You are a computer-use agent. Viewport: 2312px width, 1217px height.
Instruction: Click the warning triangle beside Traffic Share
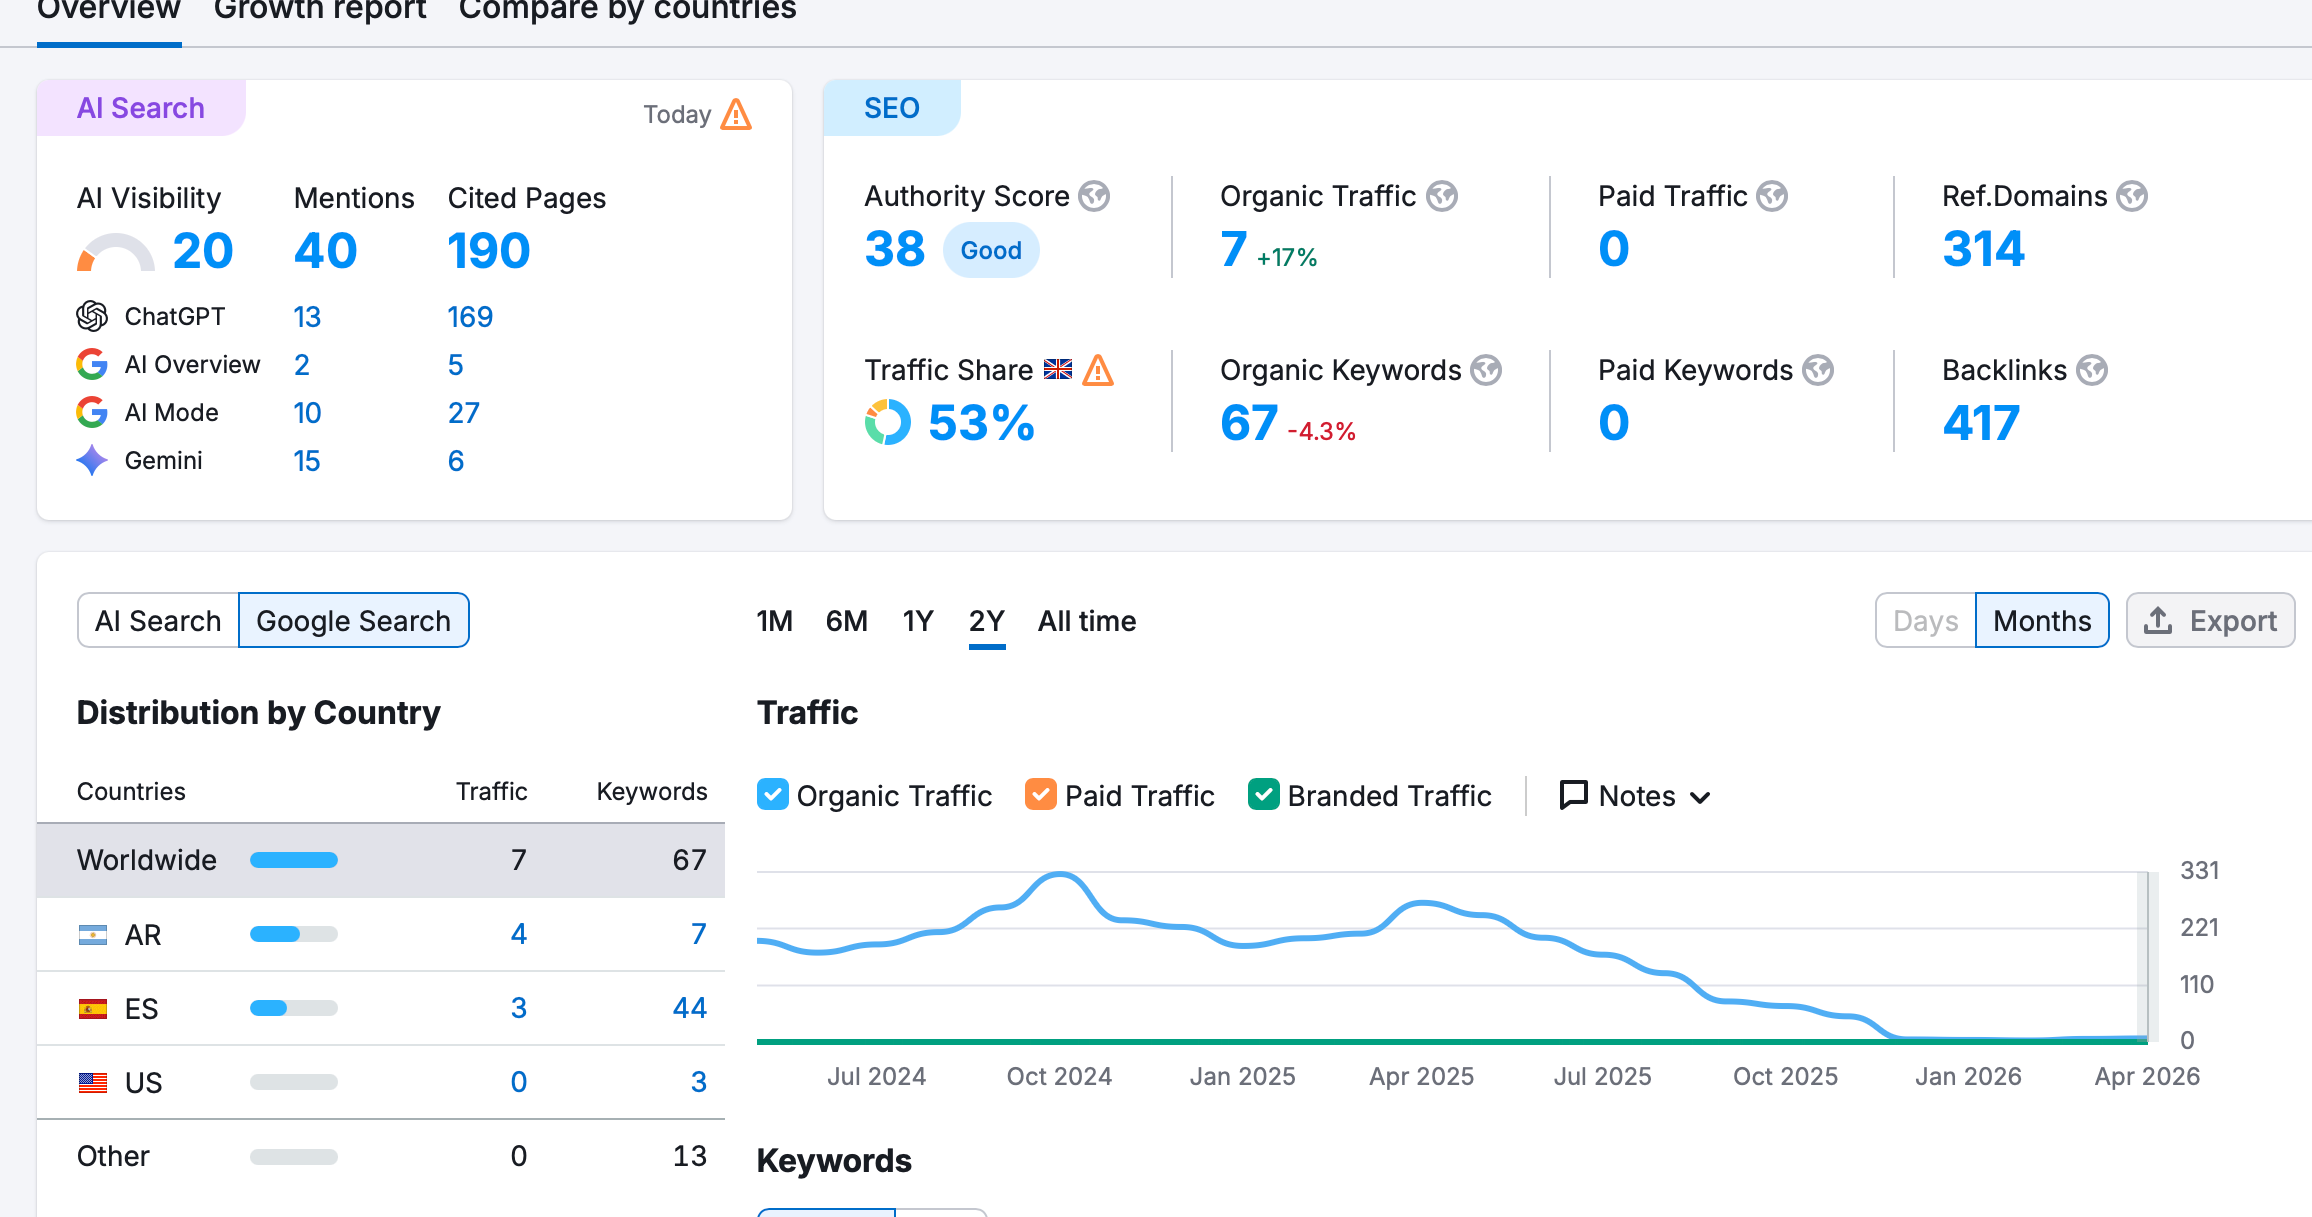coord(1098,371)
